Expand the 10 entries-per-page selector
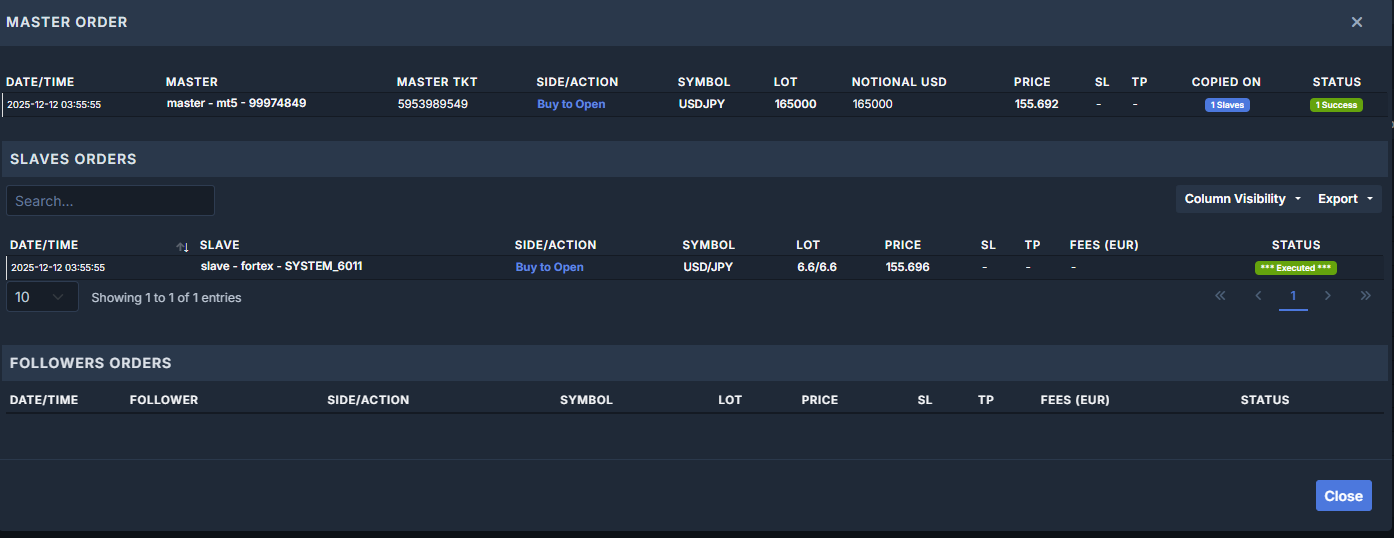 pos(42,297)
